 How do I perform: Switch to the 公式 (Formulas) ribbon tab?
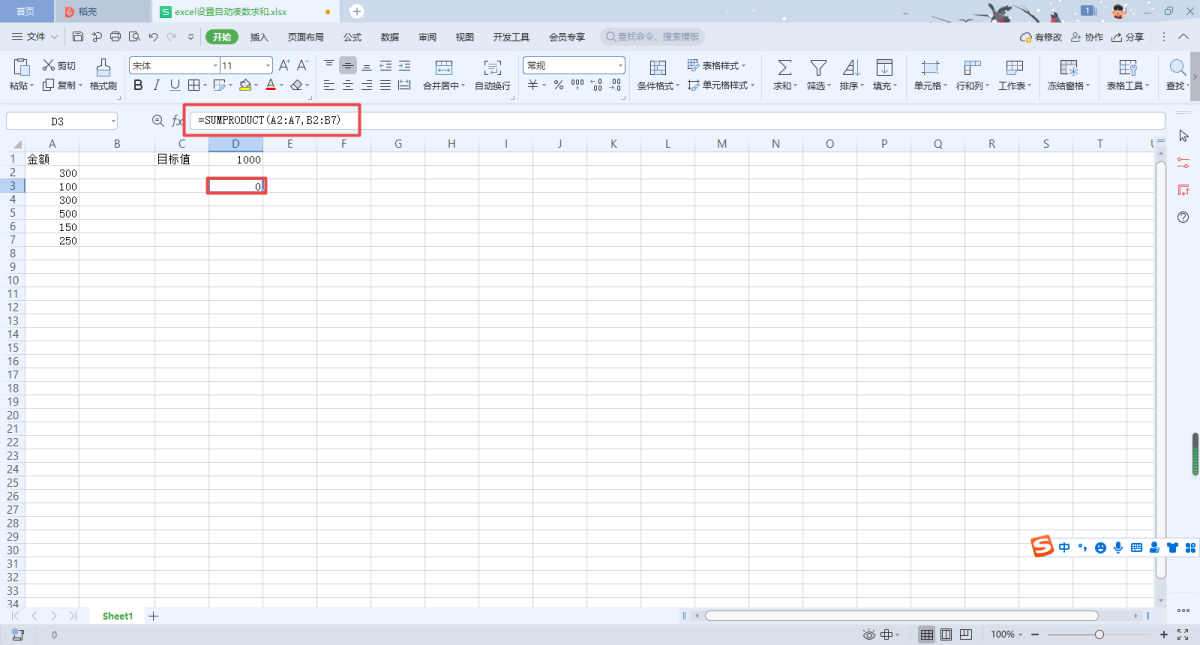pos(352,37)
